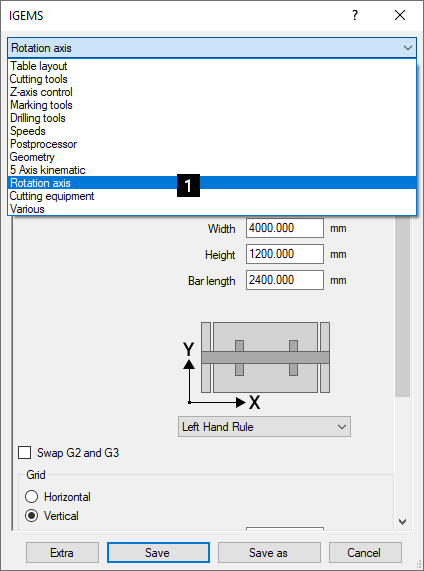Click the Width input field

click(285, 228)
